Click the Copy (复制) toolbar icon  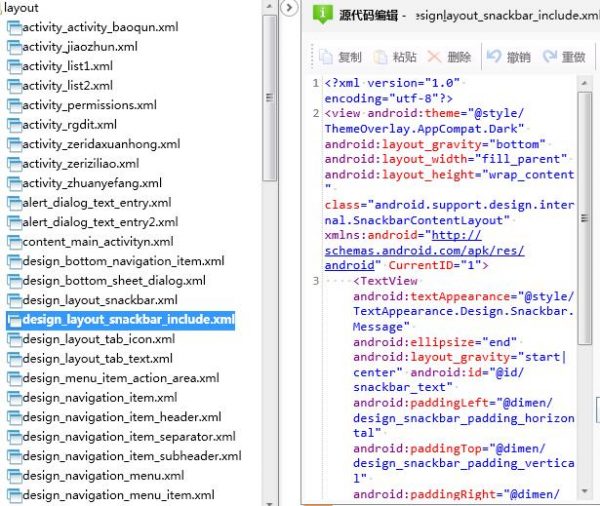326,57
